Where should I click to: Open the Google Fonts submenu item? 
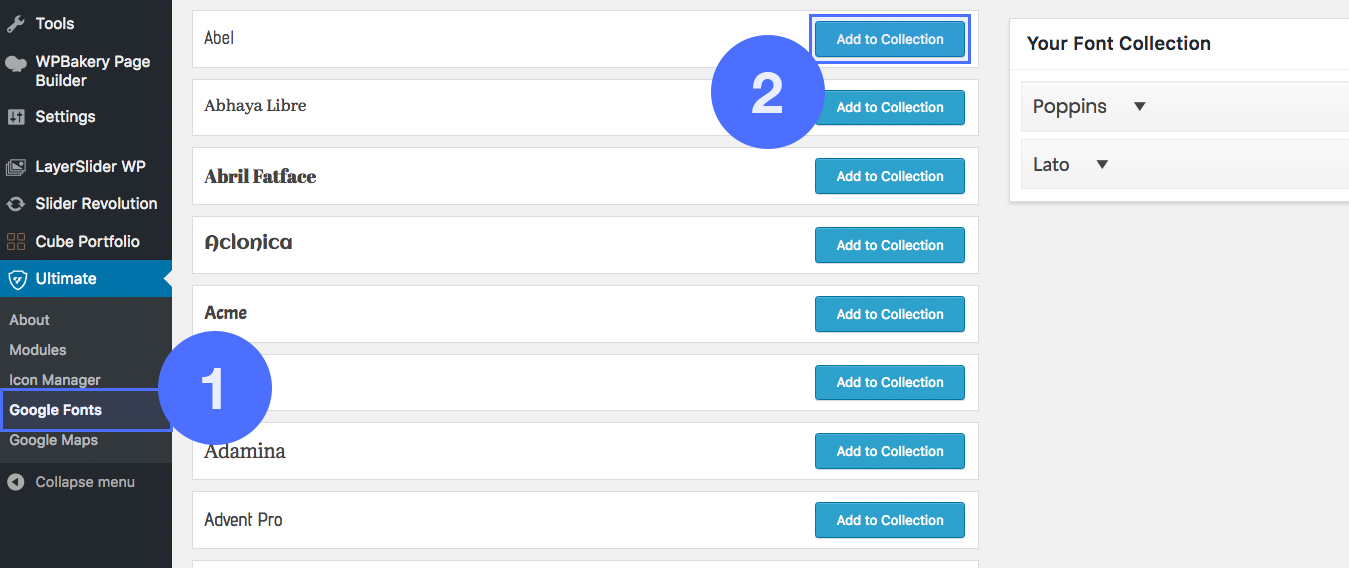click(x=56, y=410)
